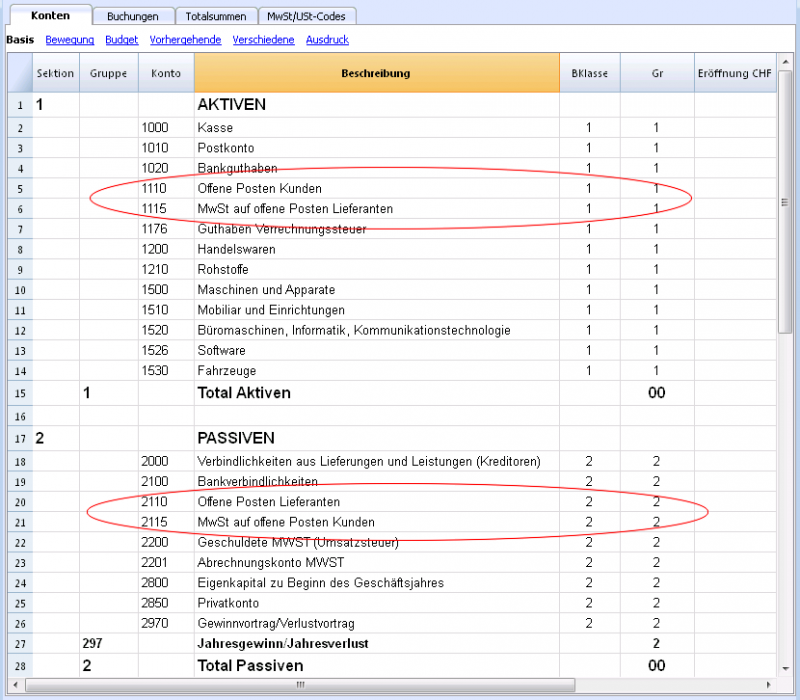Open the Ausdruck view link
The image size is (800, 700).
(x=328, y=40)
